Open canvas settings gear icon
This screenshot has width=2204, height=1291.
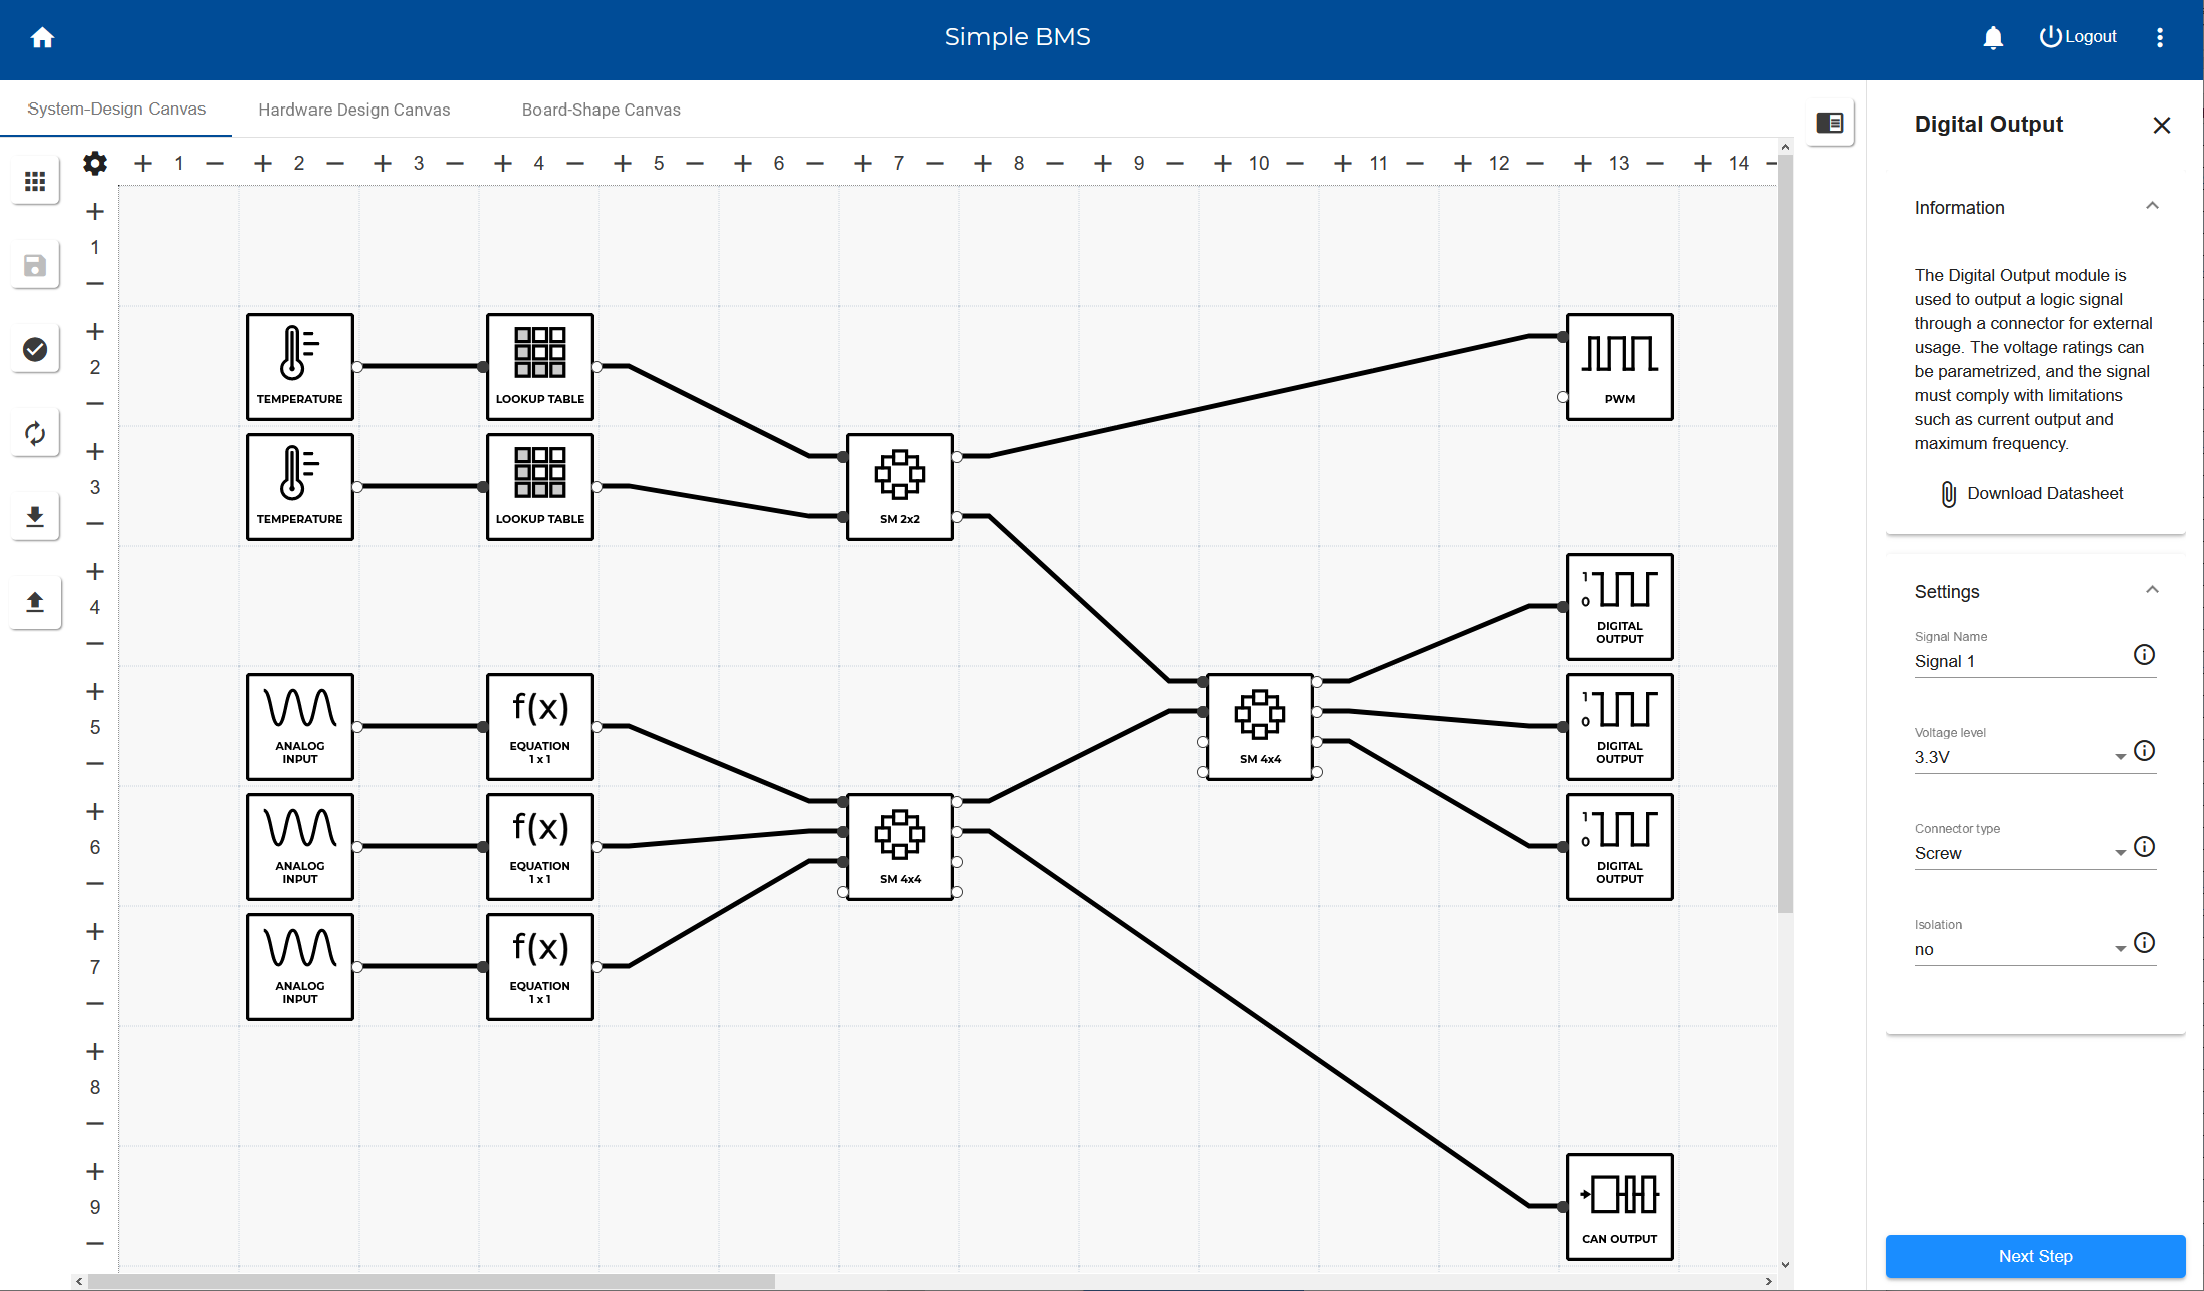pos(95,163)
